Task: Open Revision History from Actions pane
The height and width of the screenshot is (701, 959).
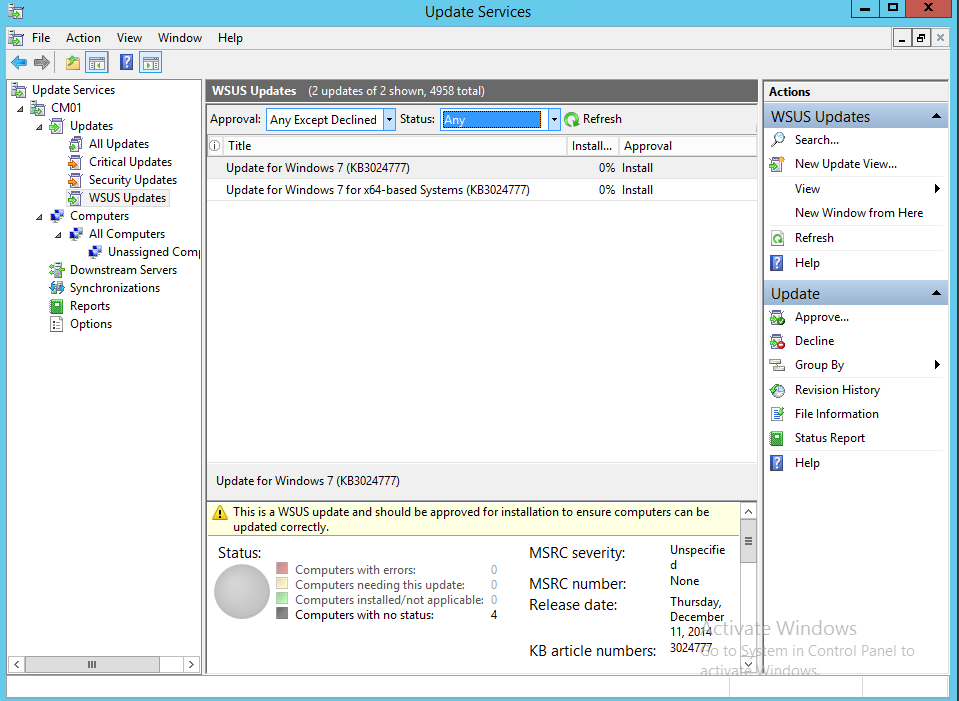Action: (836, 390)
